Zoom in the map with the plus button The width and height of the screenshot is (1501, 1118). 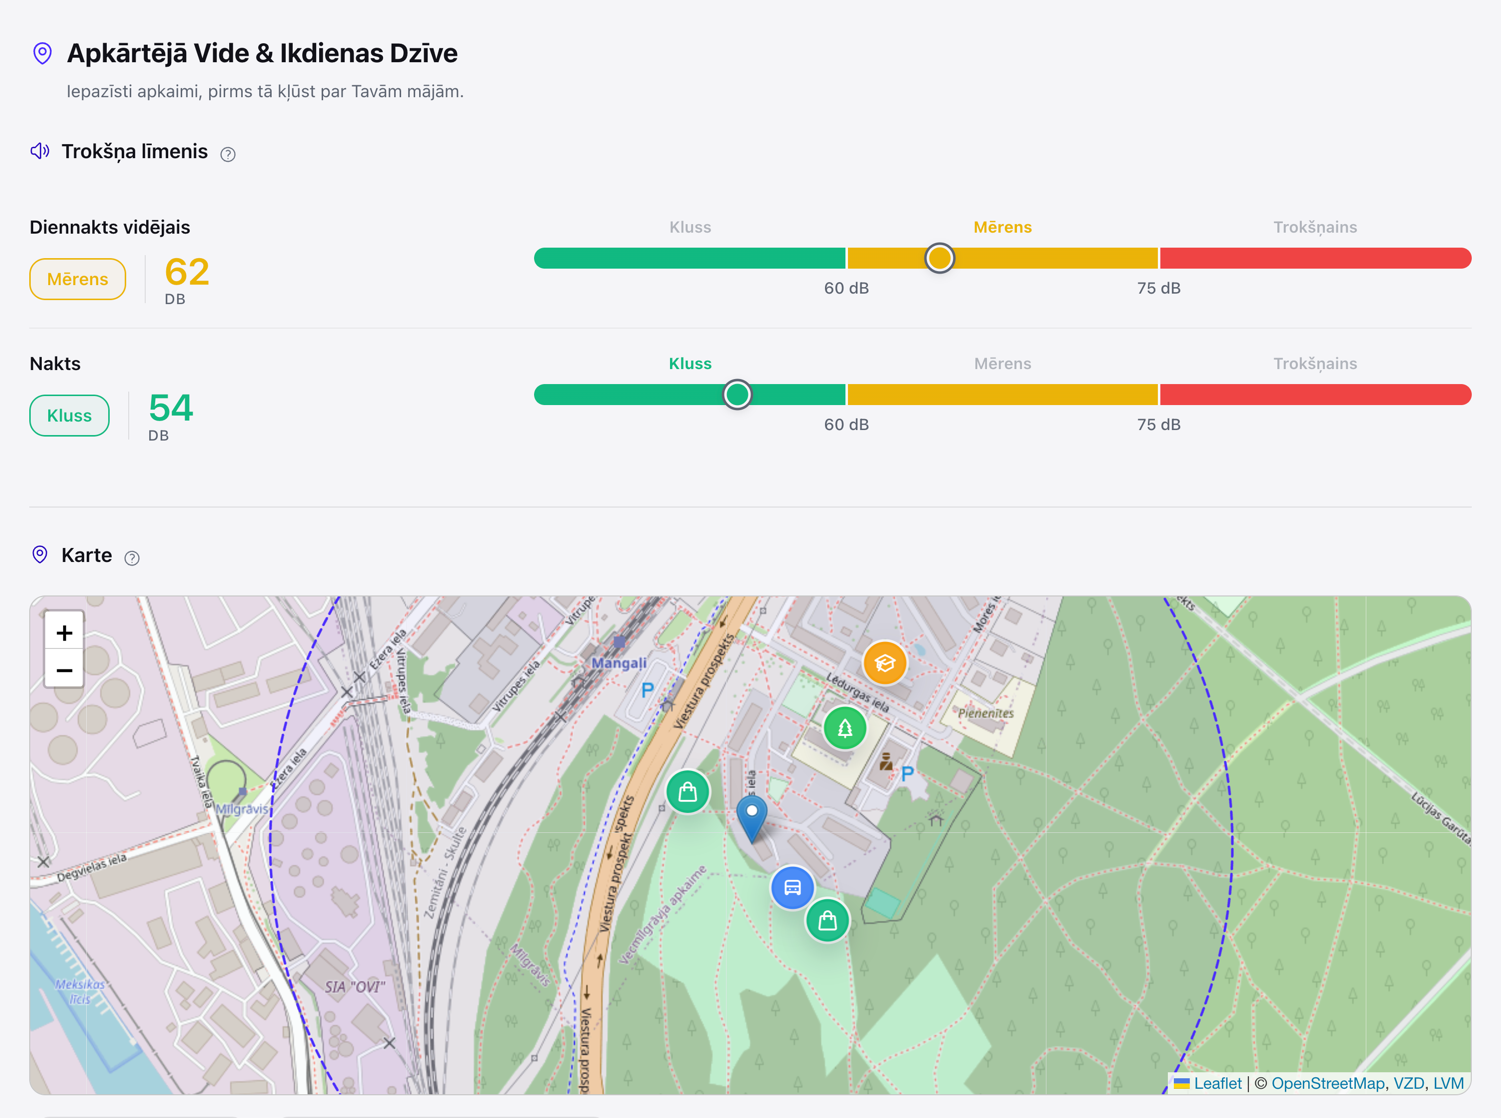click(64, 633)
